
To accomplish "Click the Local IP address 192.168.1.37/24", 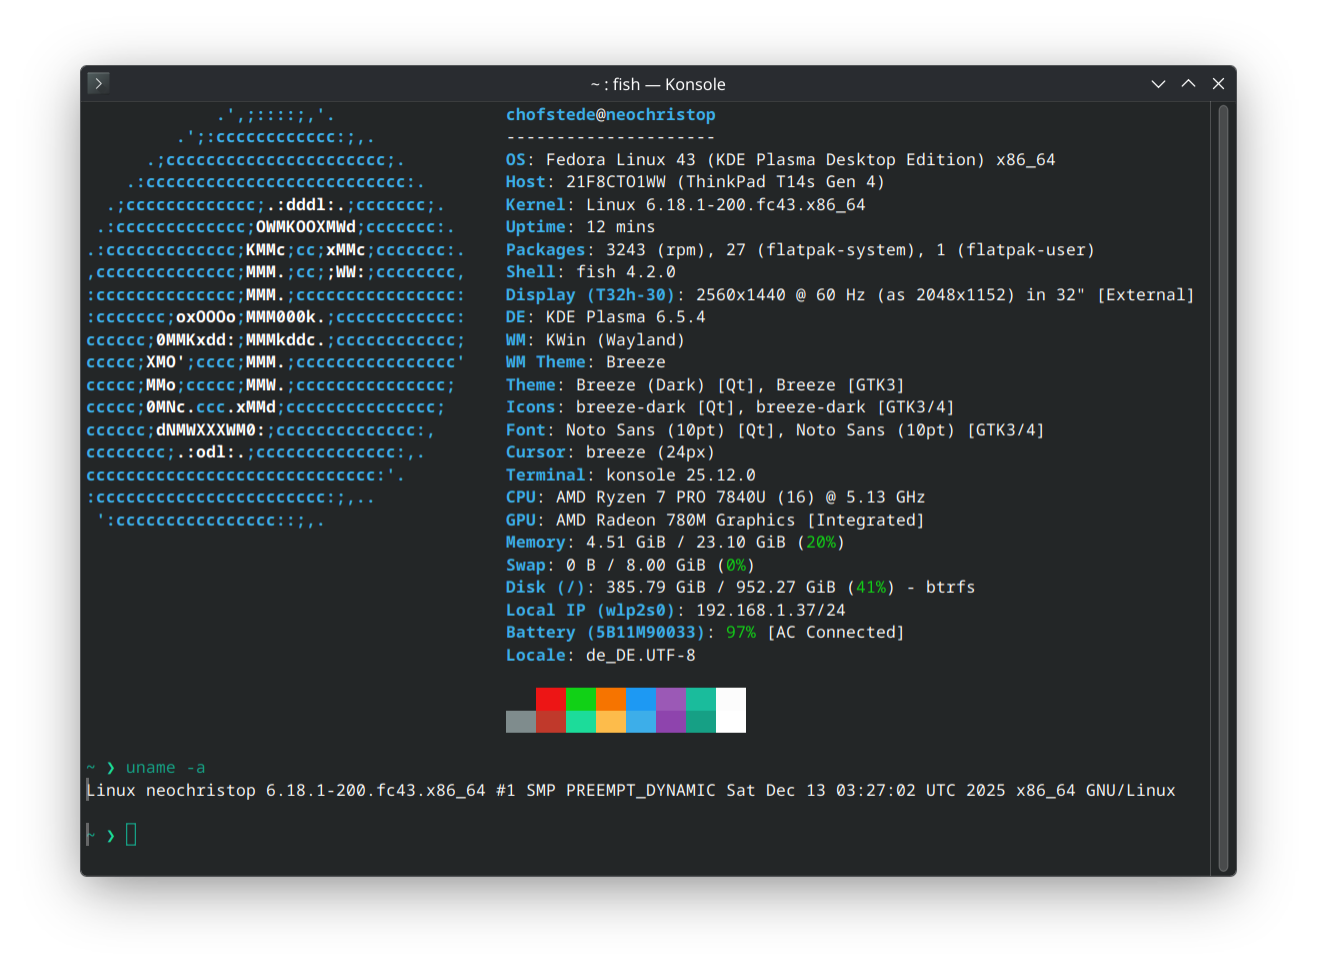I will (770, 610).
